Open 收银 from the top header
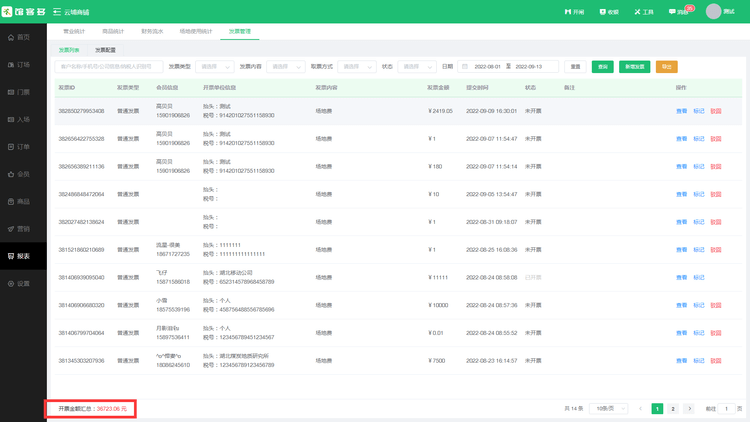This screenshot has width=750, height=422. [609, 12]
